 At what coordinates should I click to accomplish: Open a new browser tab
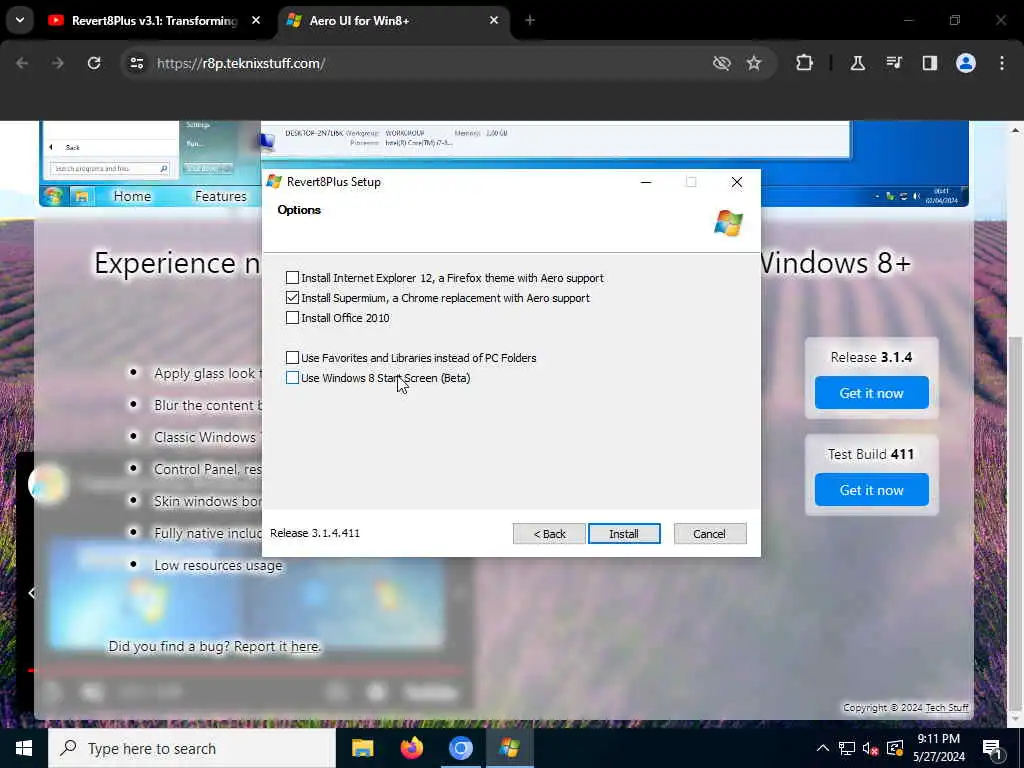pos(530,21)
